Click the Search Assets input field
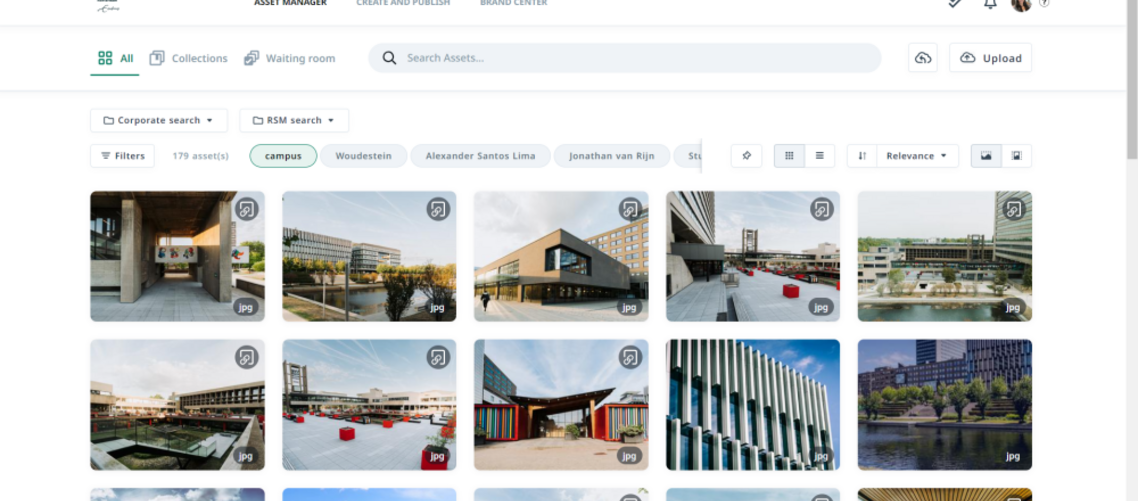This screenshot has height=501, width=1138. [x=624, y=58]
